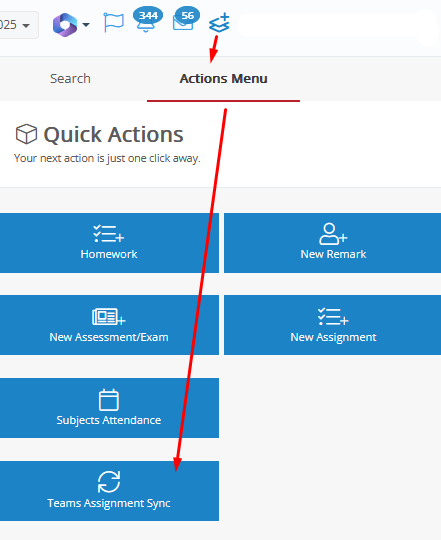
Task: Click the Teams sync circular arrows icon
Action: tap(109, 482)
